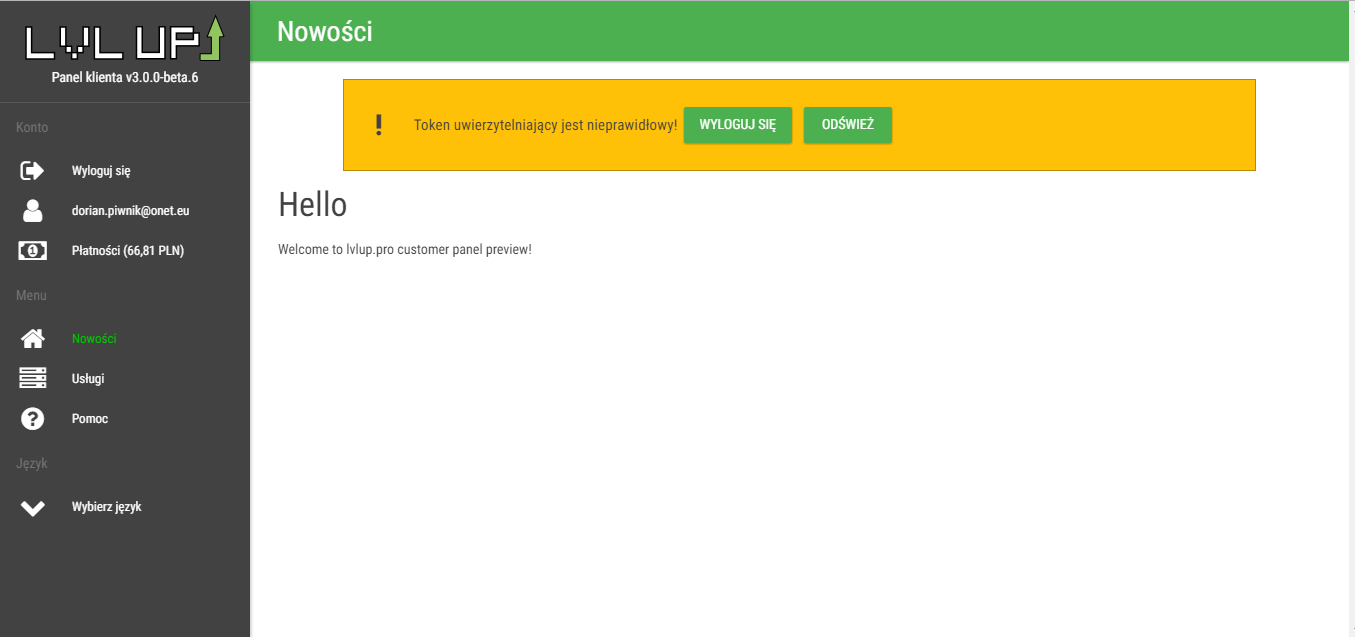Open Płatności (66,81 PLN) in sidebar

click(x=127, y=251)
